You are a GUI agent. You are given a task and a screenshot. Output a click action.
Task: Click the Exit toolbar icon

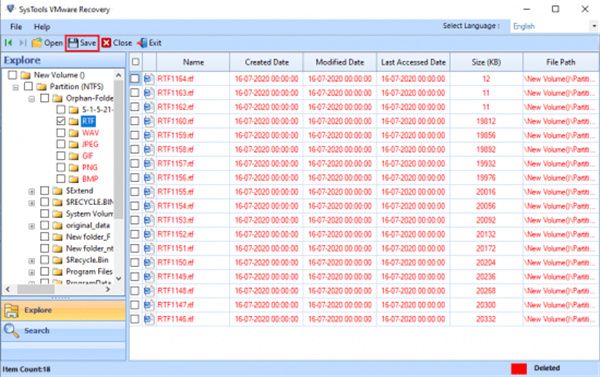(142, 43)
